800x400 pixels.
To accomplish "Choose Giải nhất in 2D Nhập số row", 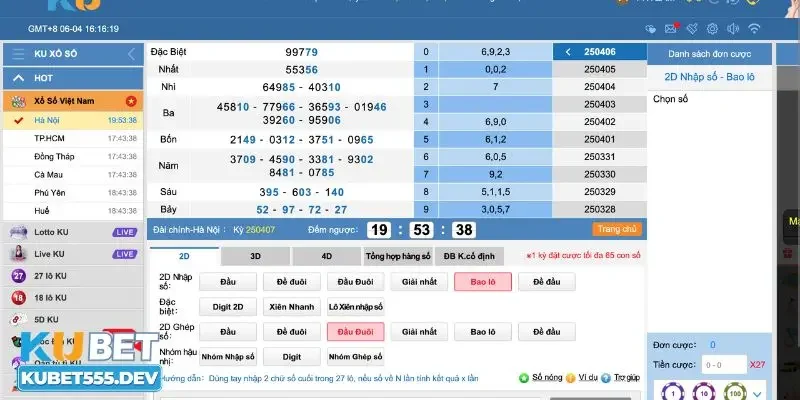I will tap(419, 282).
